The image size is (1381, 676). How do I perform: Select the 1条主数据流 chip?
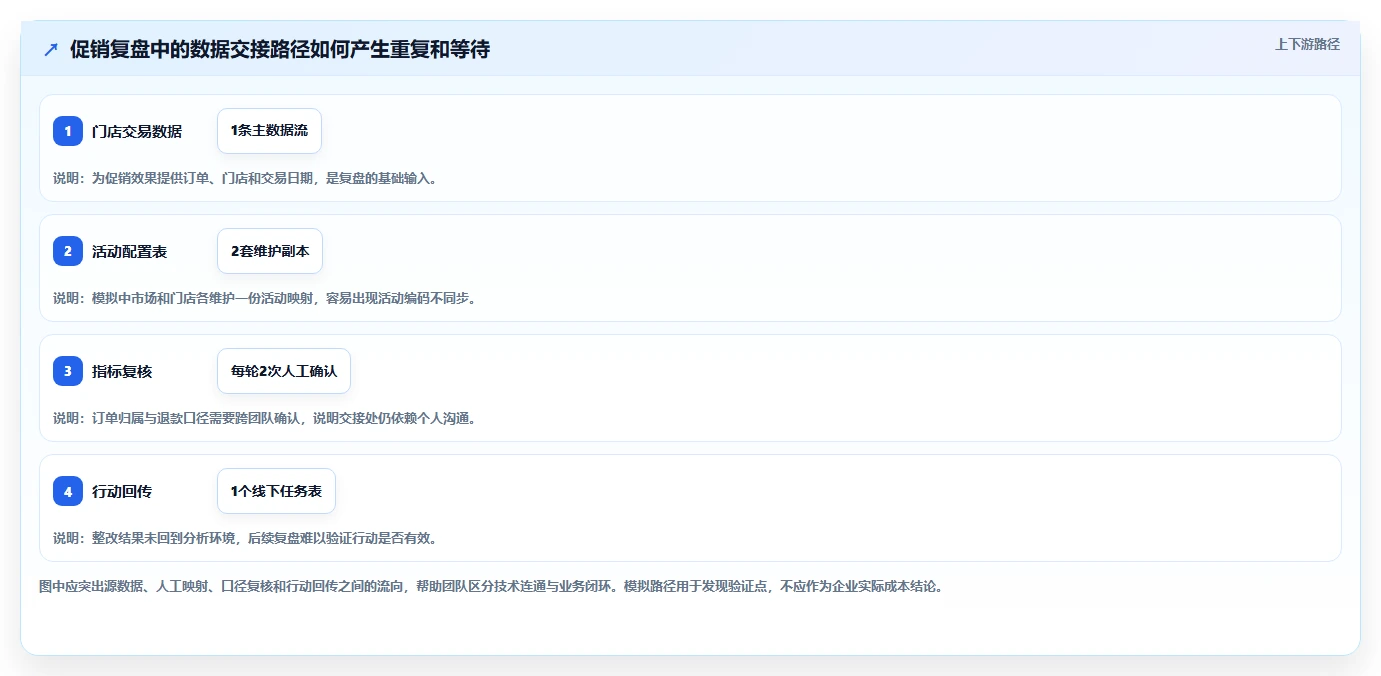(269, 131)
